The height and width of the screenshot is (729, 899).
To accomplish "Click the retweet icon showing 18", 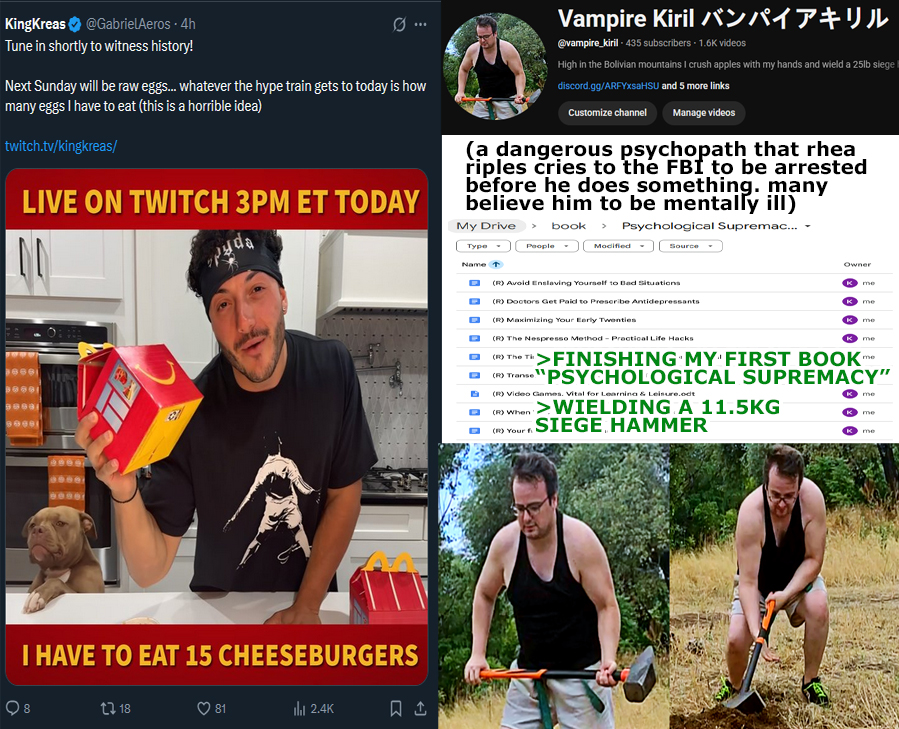I will click(x=108, y=708).
